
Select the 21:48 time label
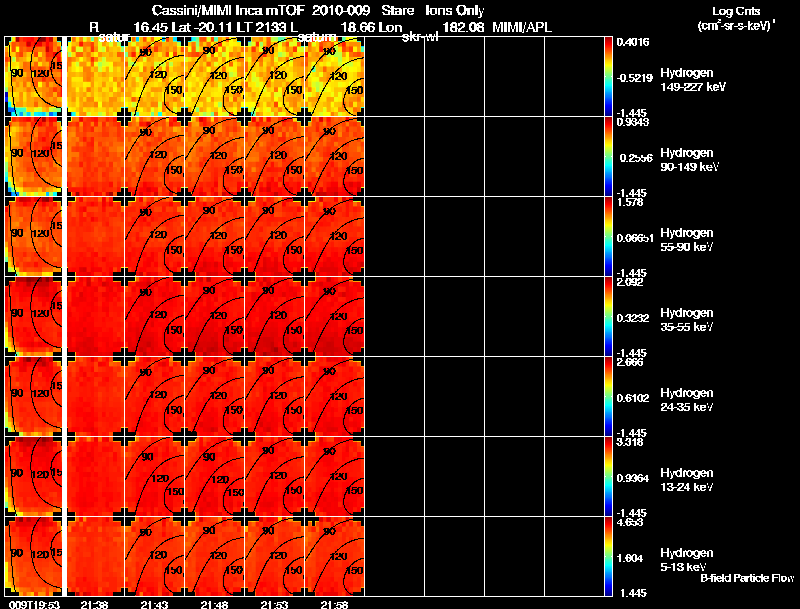pyautogui.click(x=214, y=605)
